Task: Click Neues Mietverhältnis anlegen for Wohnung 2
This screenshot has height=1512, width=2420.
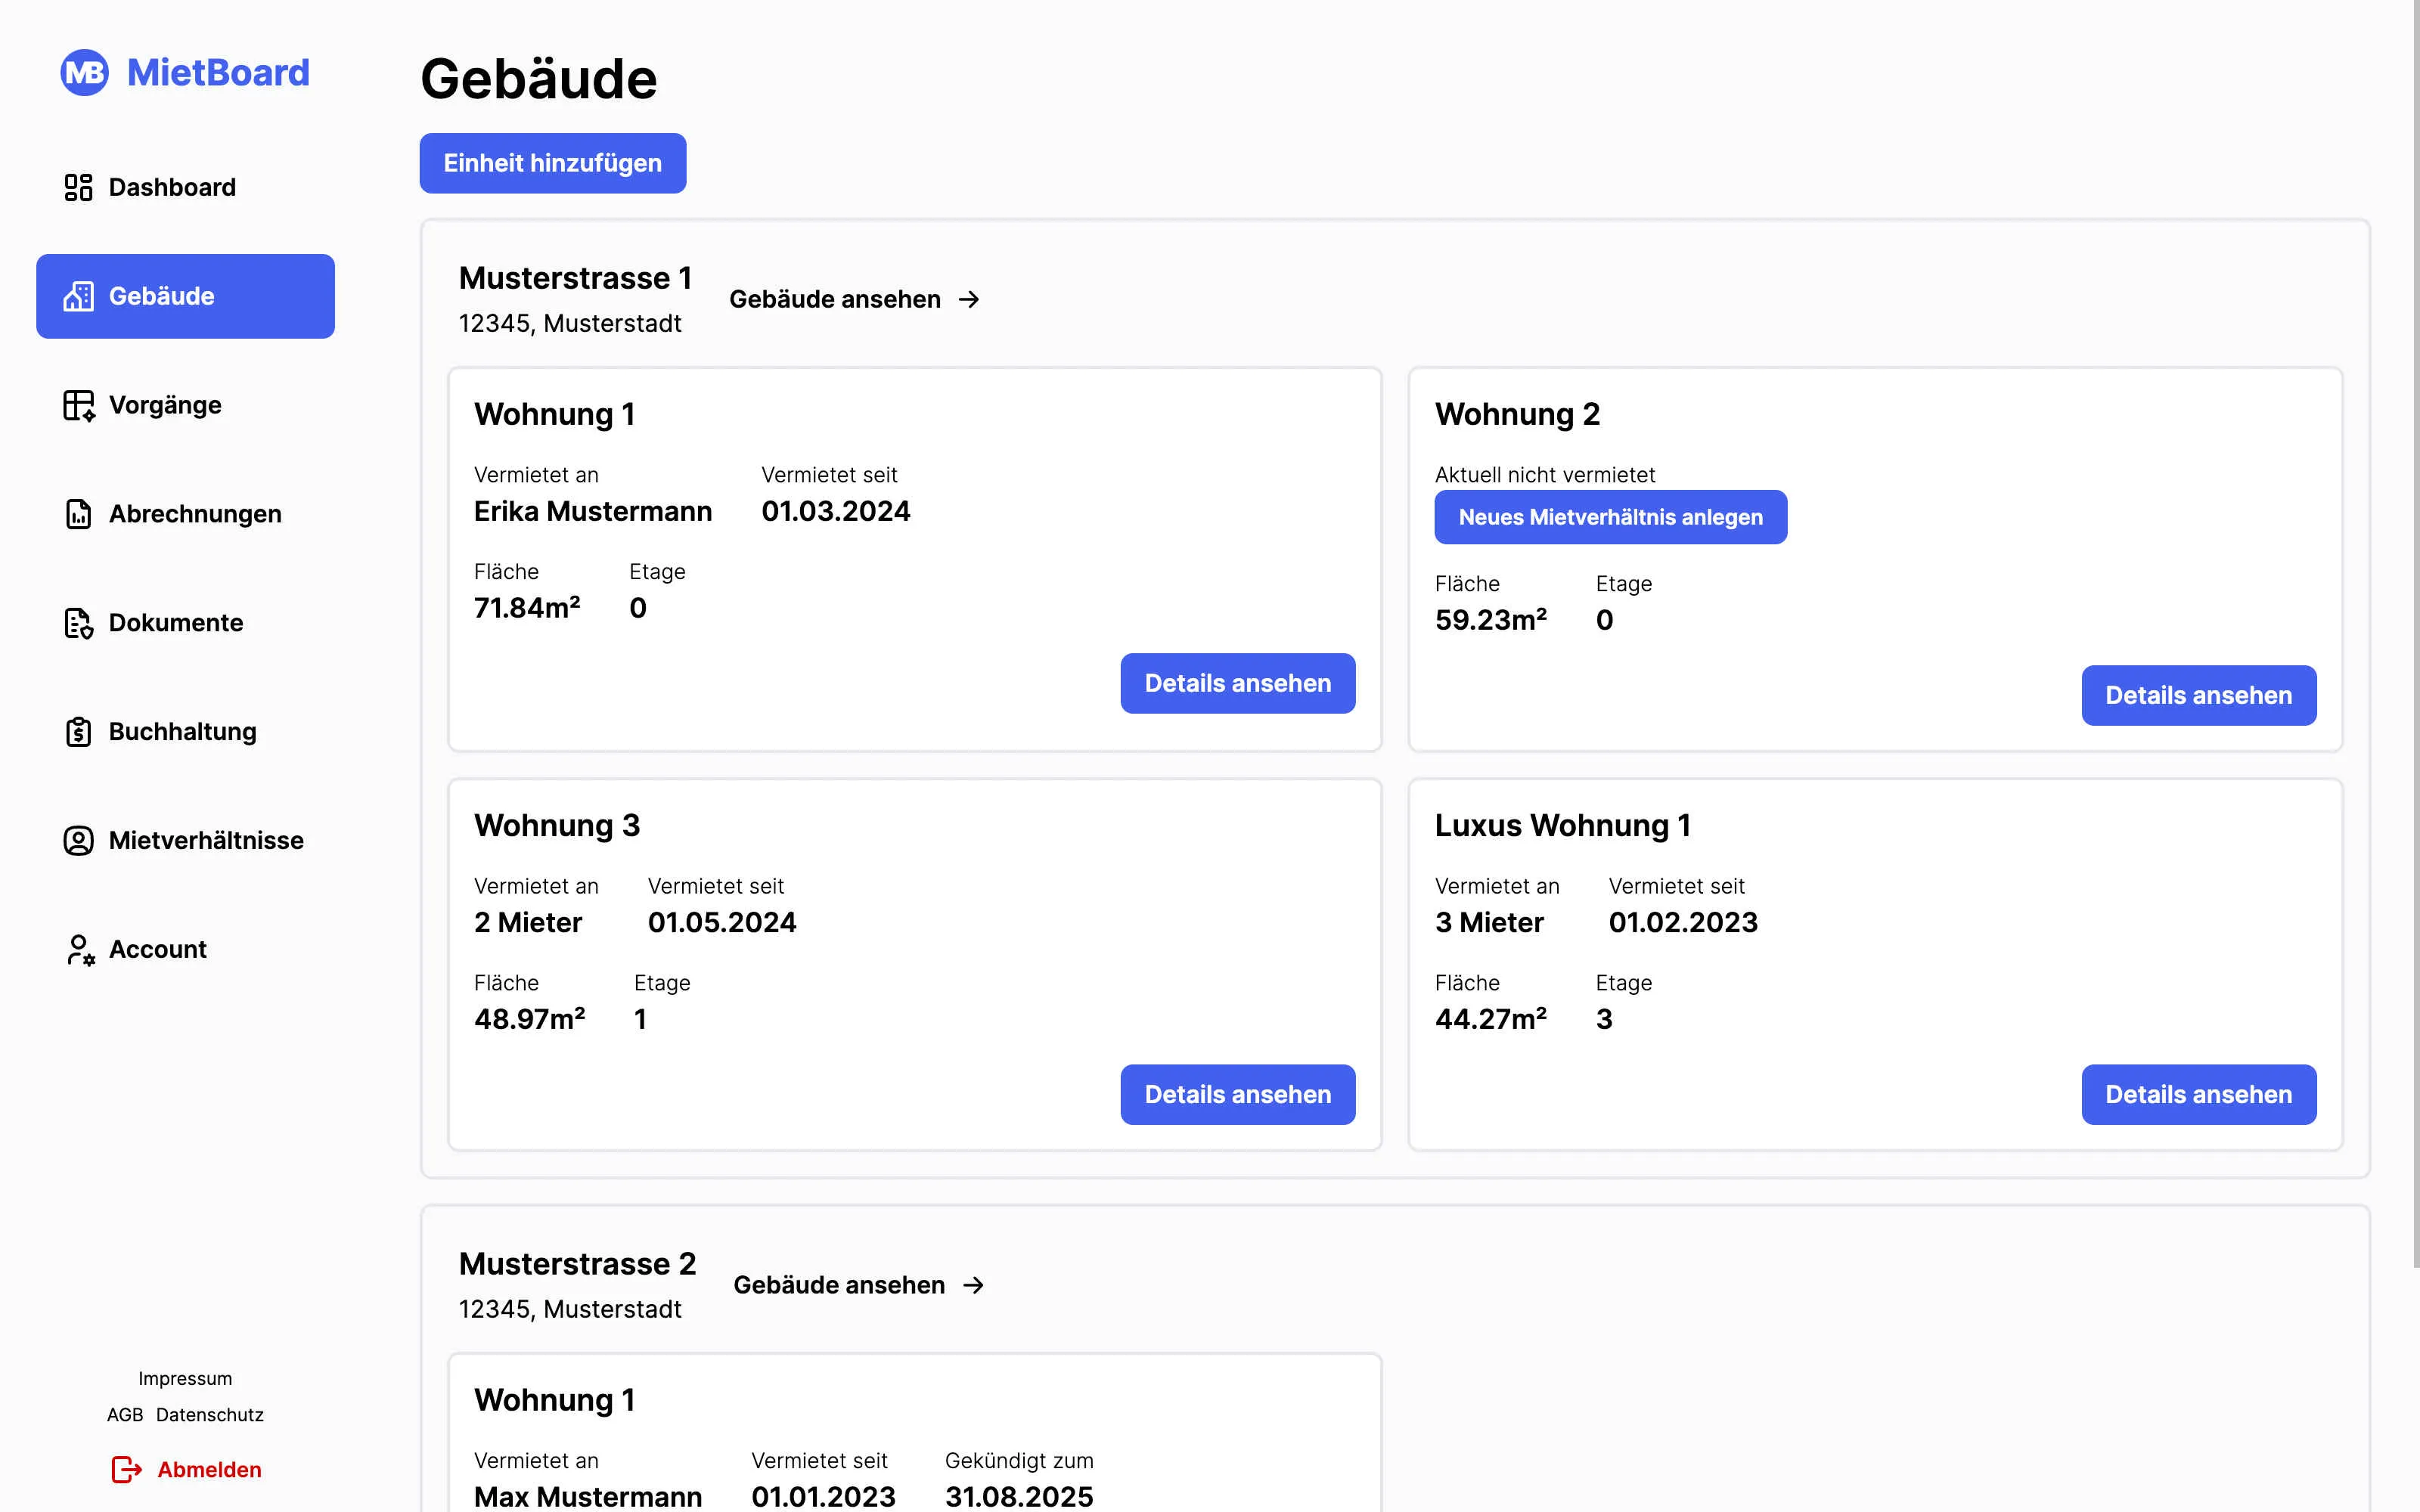Action: tap(1609, 517)
